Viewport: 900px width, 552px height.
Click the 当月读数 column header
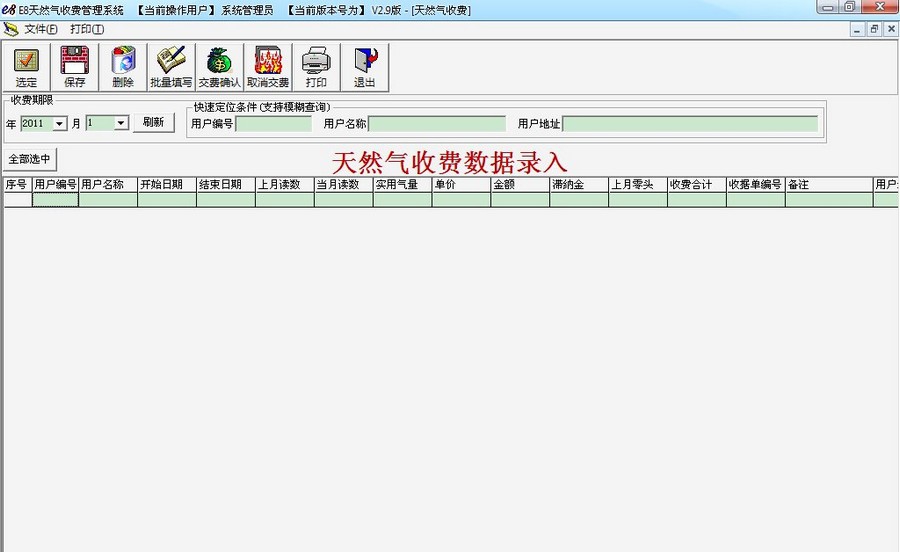[343, 185]
